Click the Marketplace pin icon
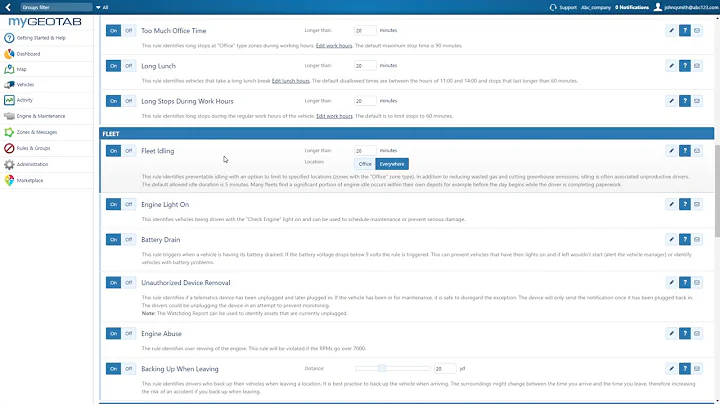 [9, 180]
